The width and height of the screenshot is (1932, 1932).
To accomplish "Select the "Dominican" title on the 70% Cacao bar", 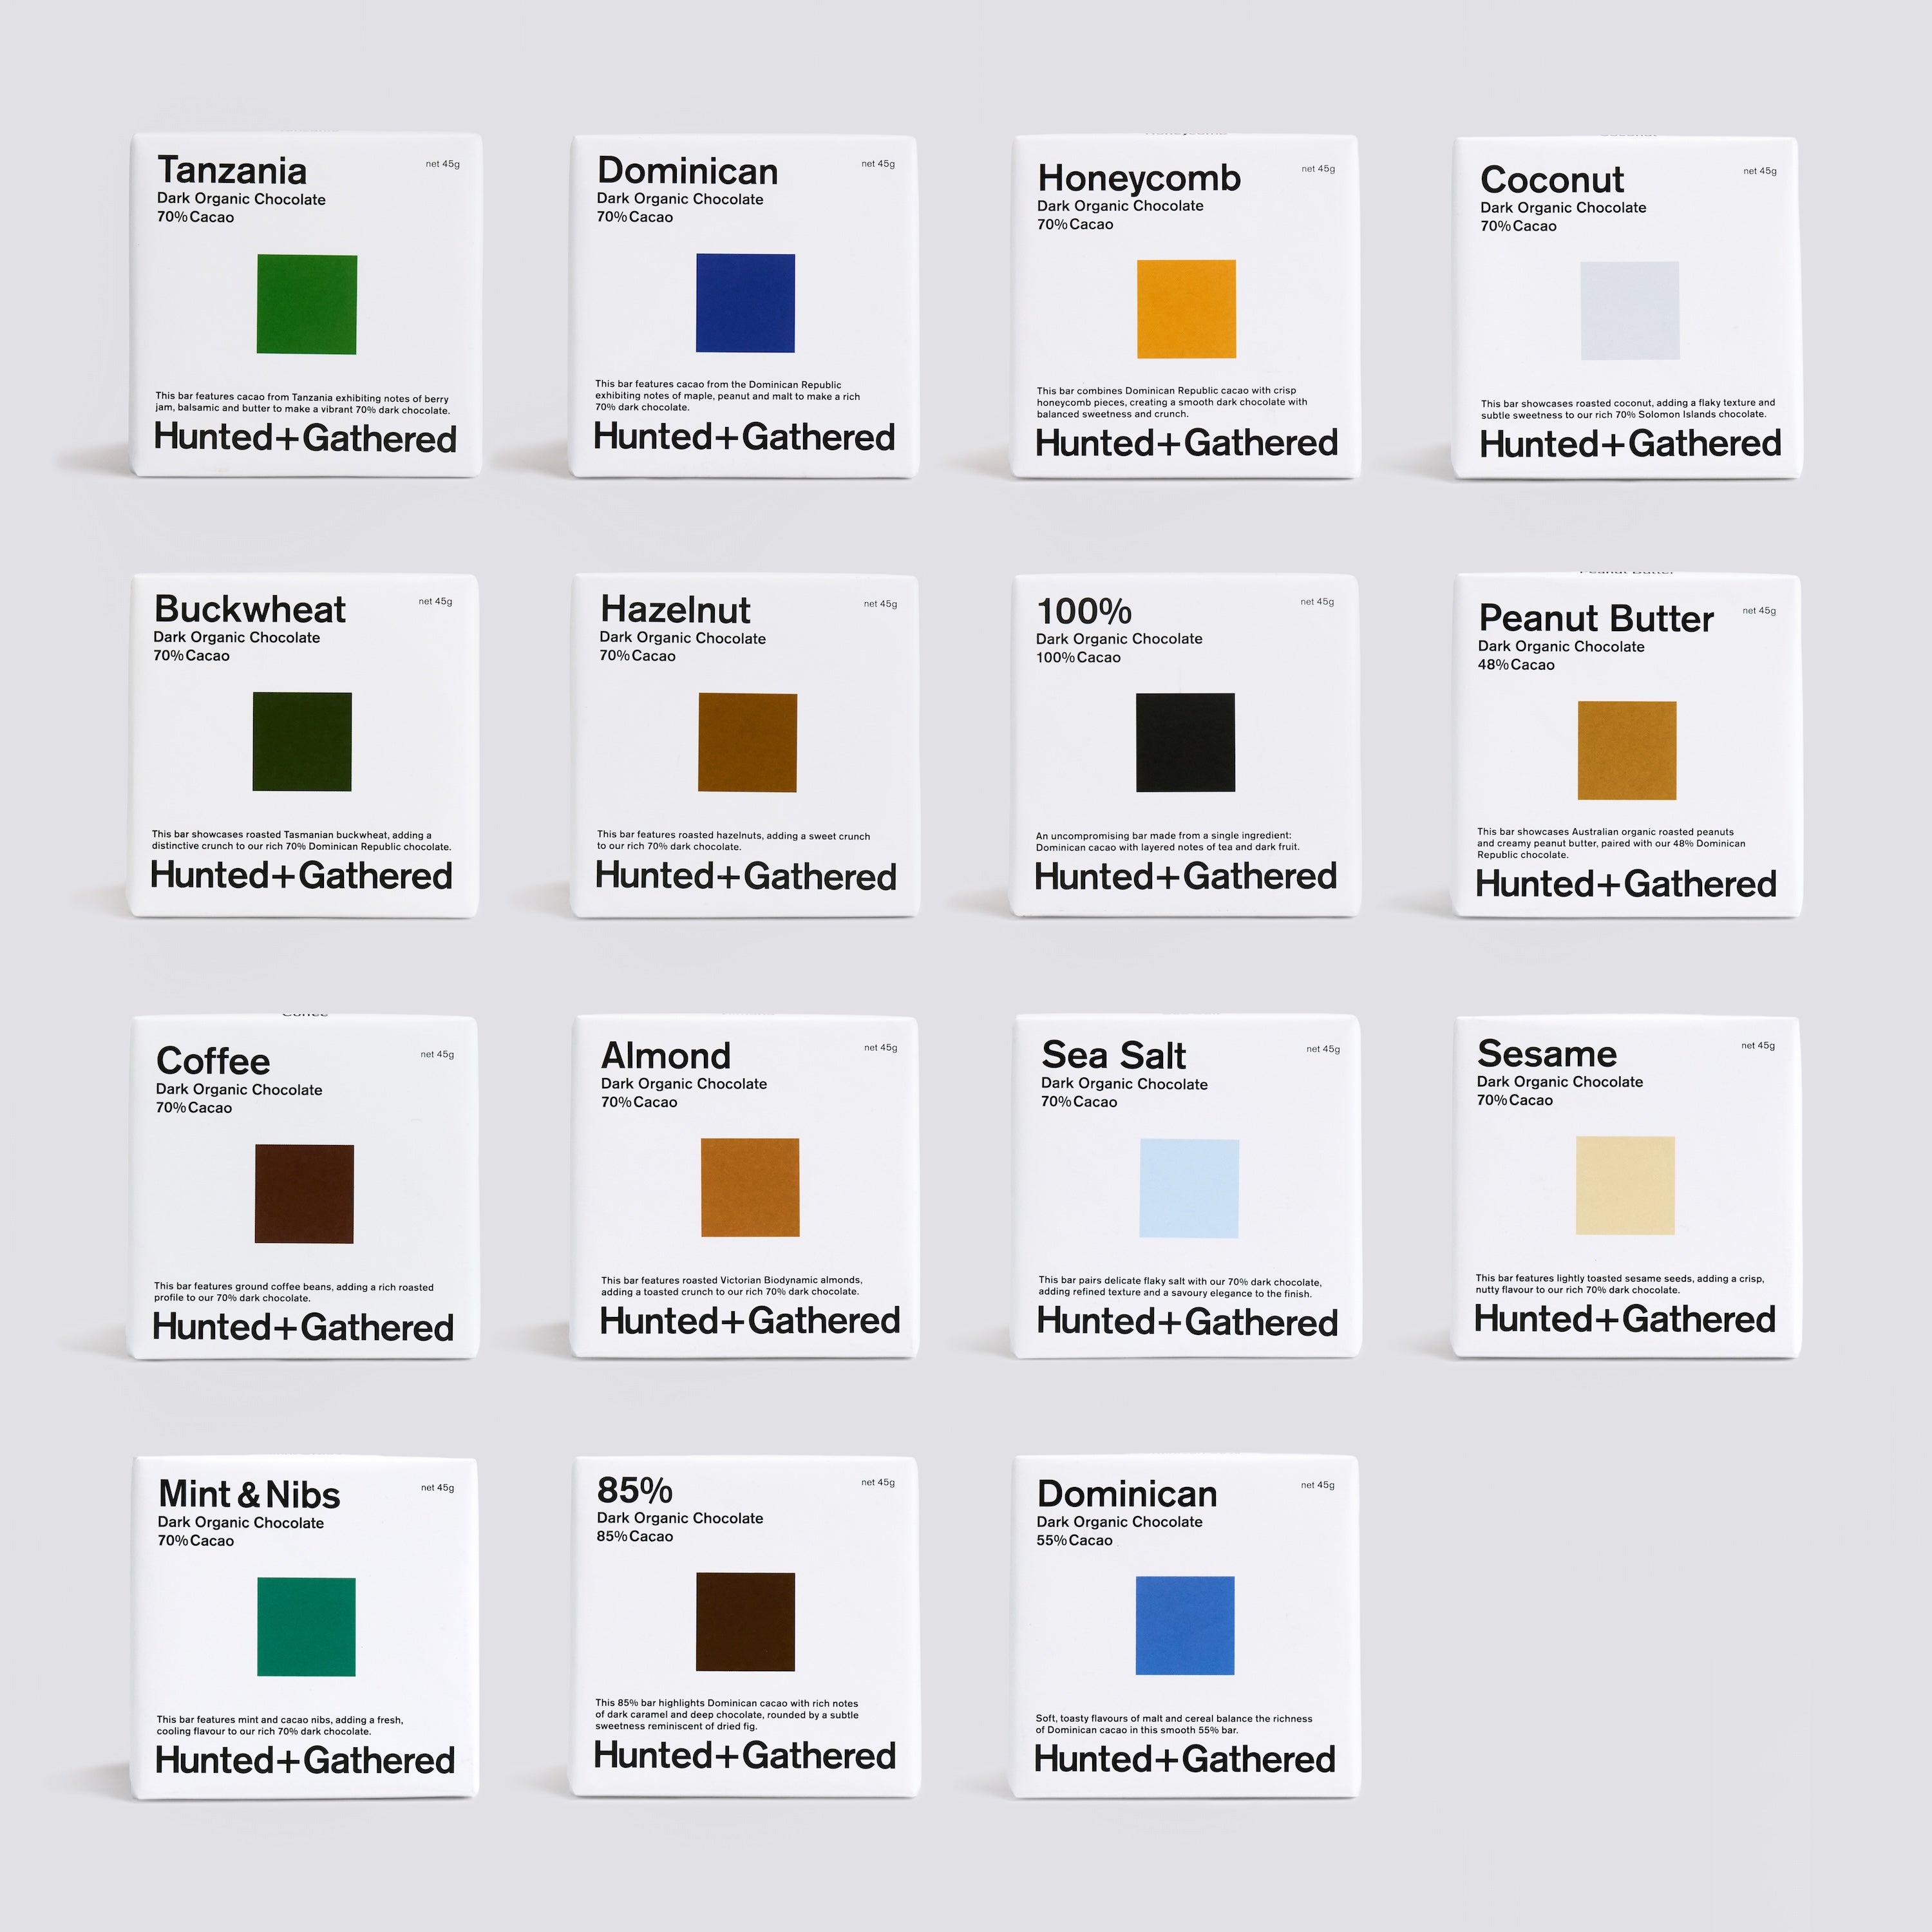I will click(688, 171).
